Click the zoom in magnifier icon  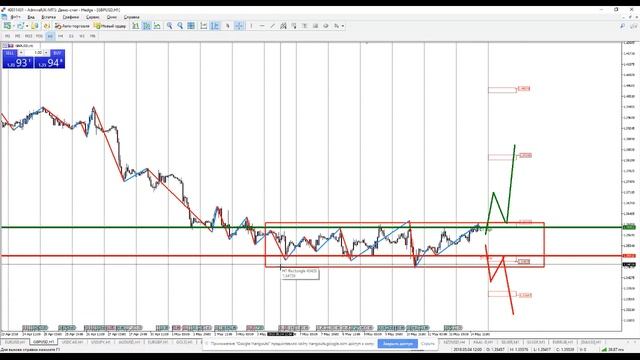click(x=169, y=26)
